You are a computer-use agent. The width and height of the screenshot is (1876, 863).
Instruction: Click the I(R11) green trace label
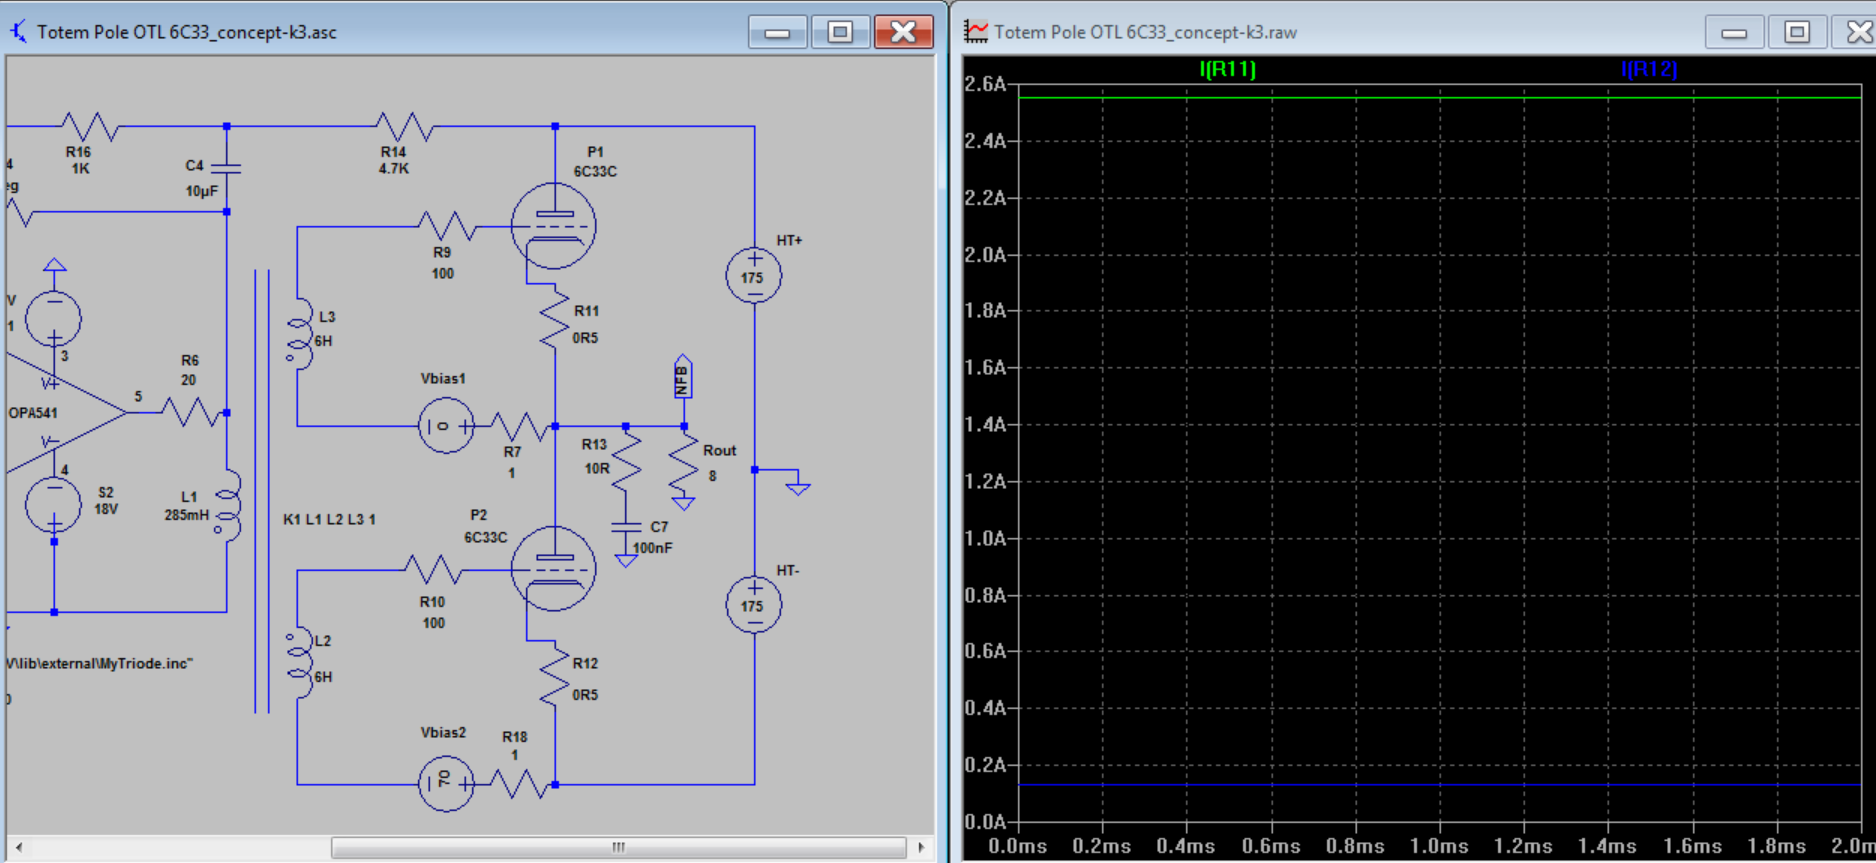pos(1227,69)
